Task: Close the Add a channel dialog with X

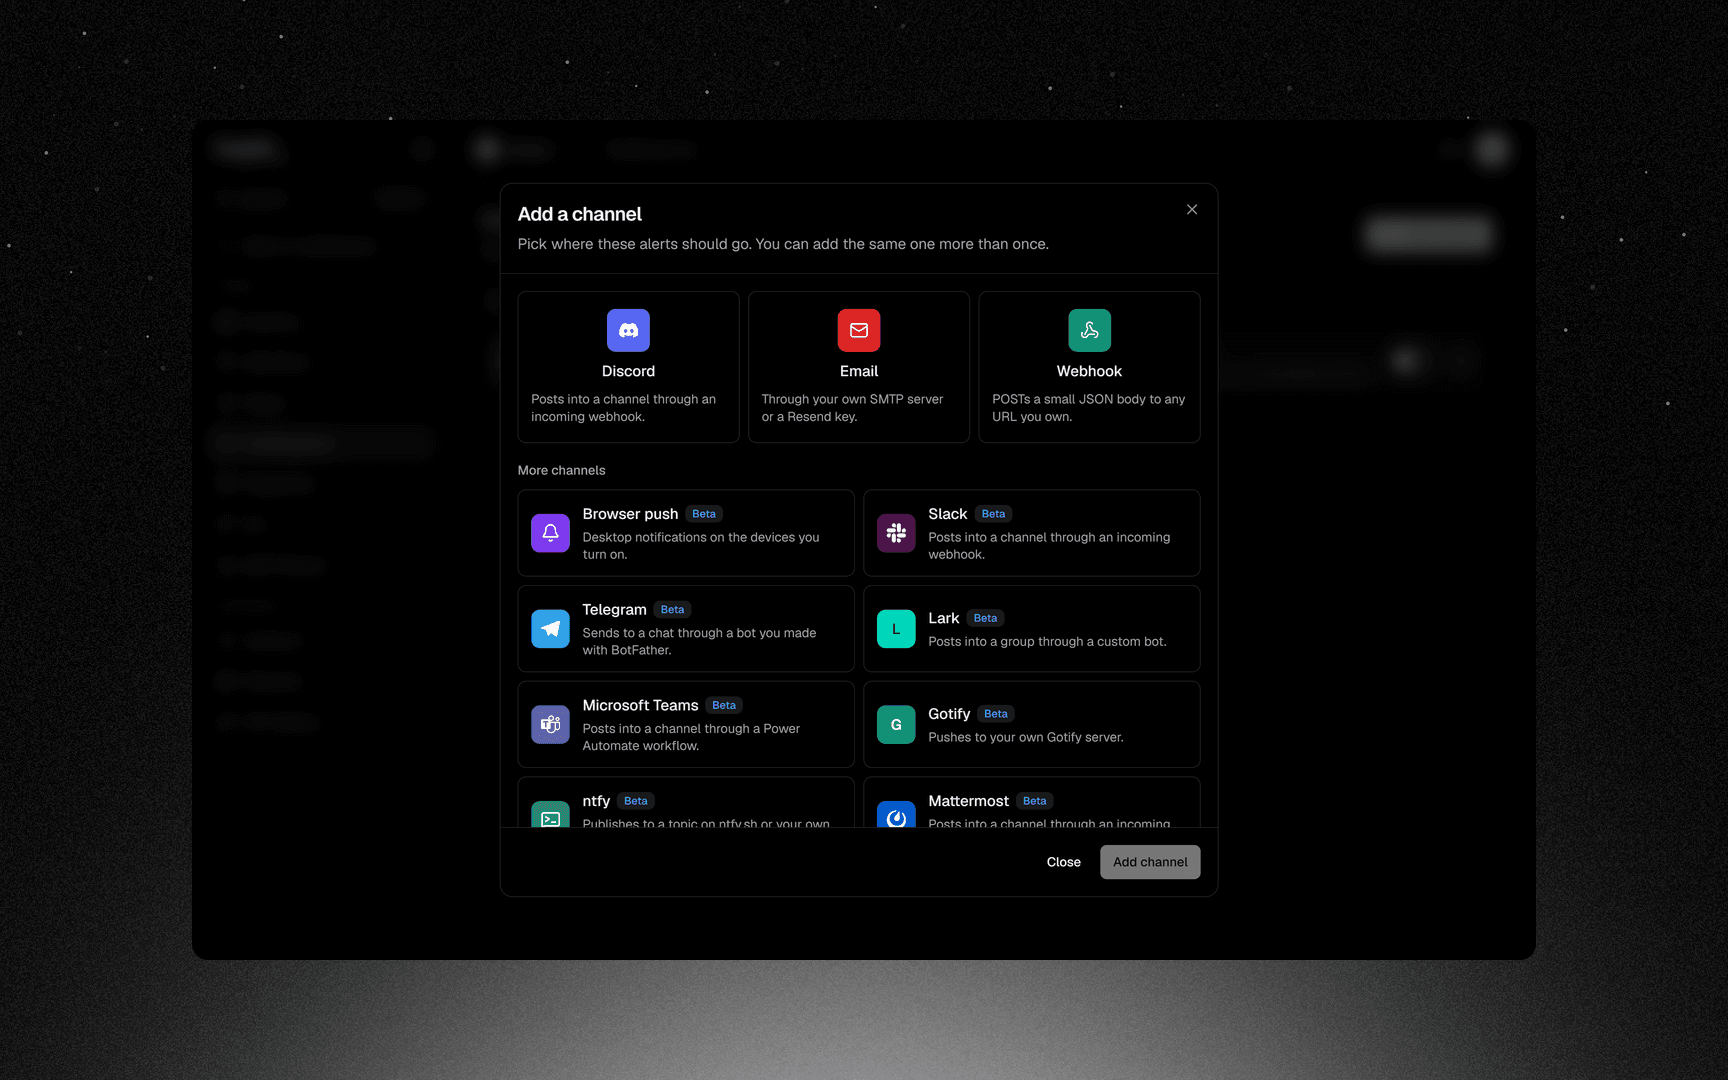Action: (1192, 209)
